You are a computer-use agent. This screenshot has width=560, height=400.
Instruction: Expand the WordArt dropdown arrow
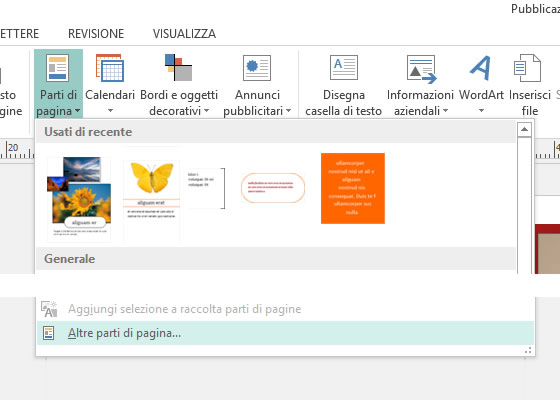tap(481, 111)
